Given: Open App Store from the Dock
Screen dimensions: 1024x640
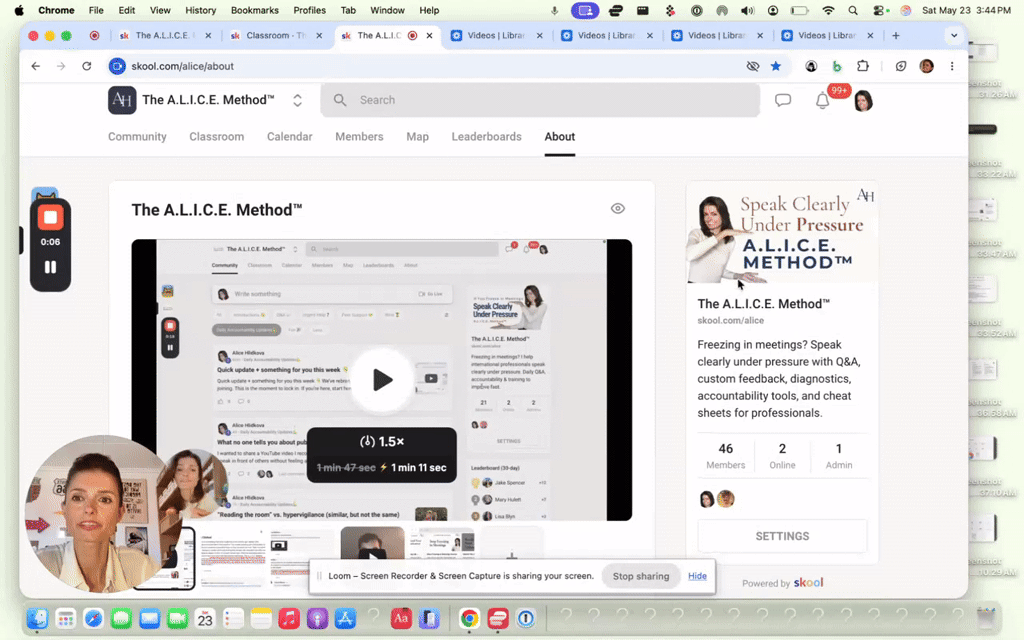Looking at the screenshot, I should (345, 618).
